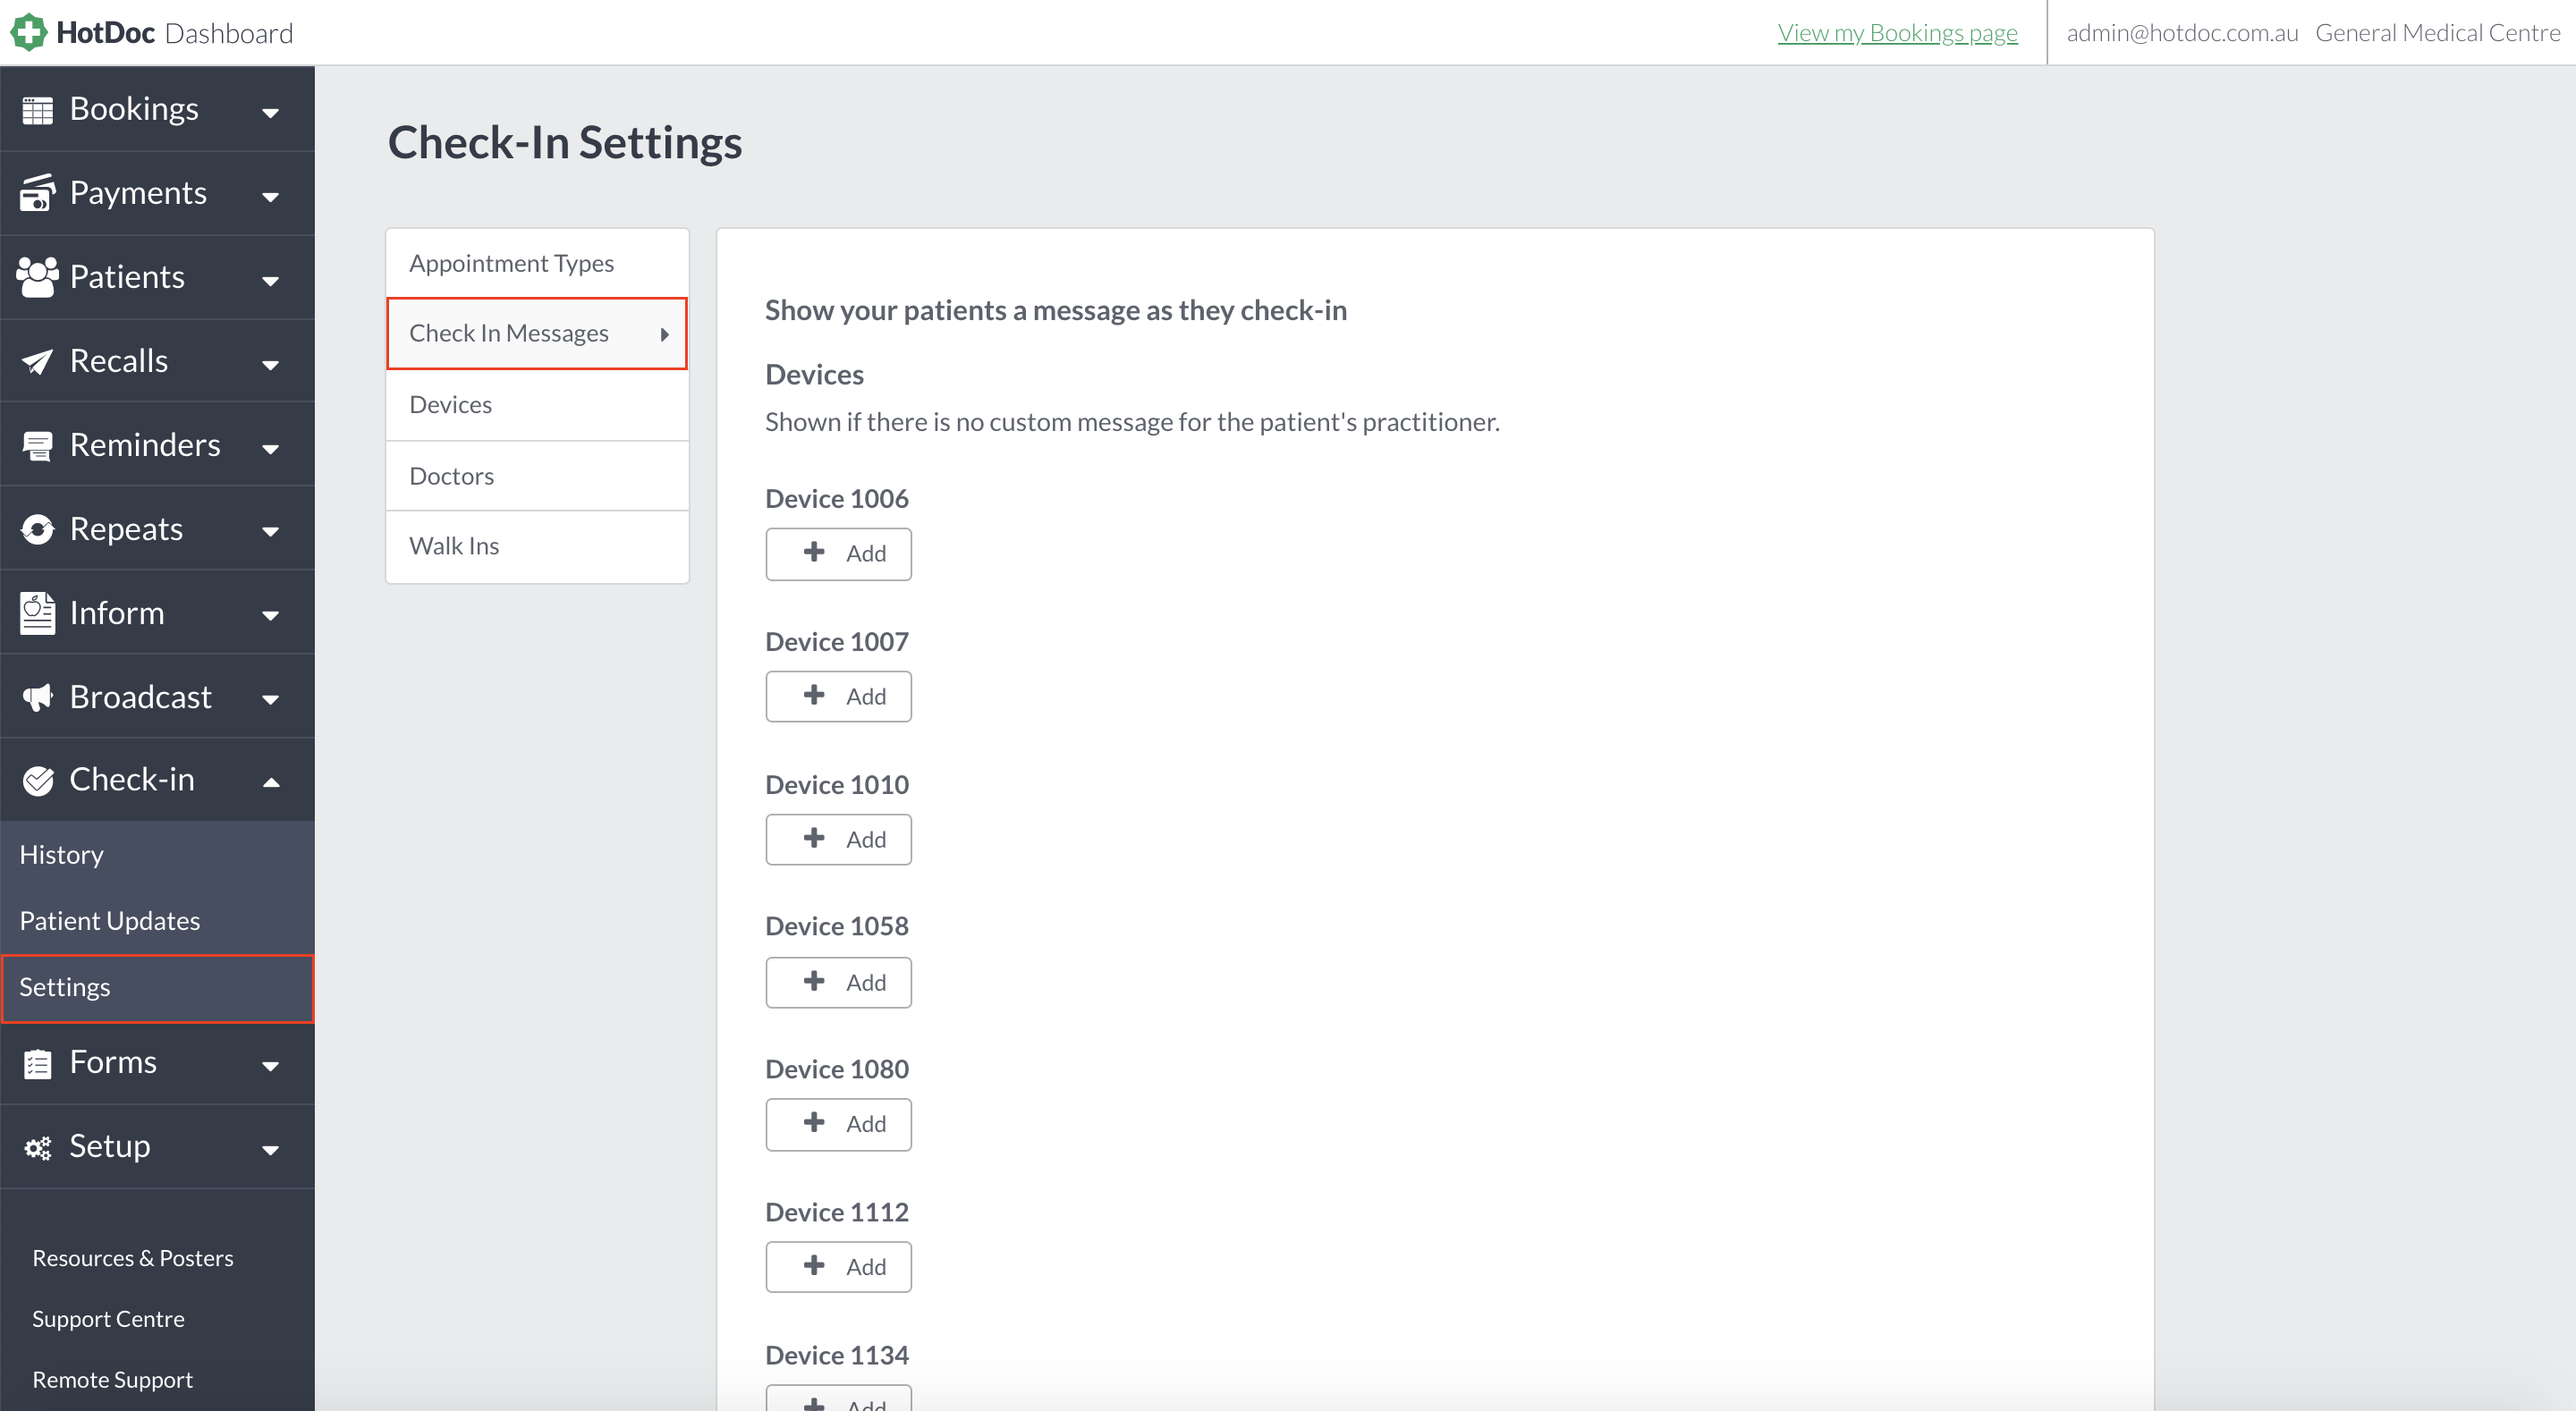Open History under Check-in

tap(157, 855)
